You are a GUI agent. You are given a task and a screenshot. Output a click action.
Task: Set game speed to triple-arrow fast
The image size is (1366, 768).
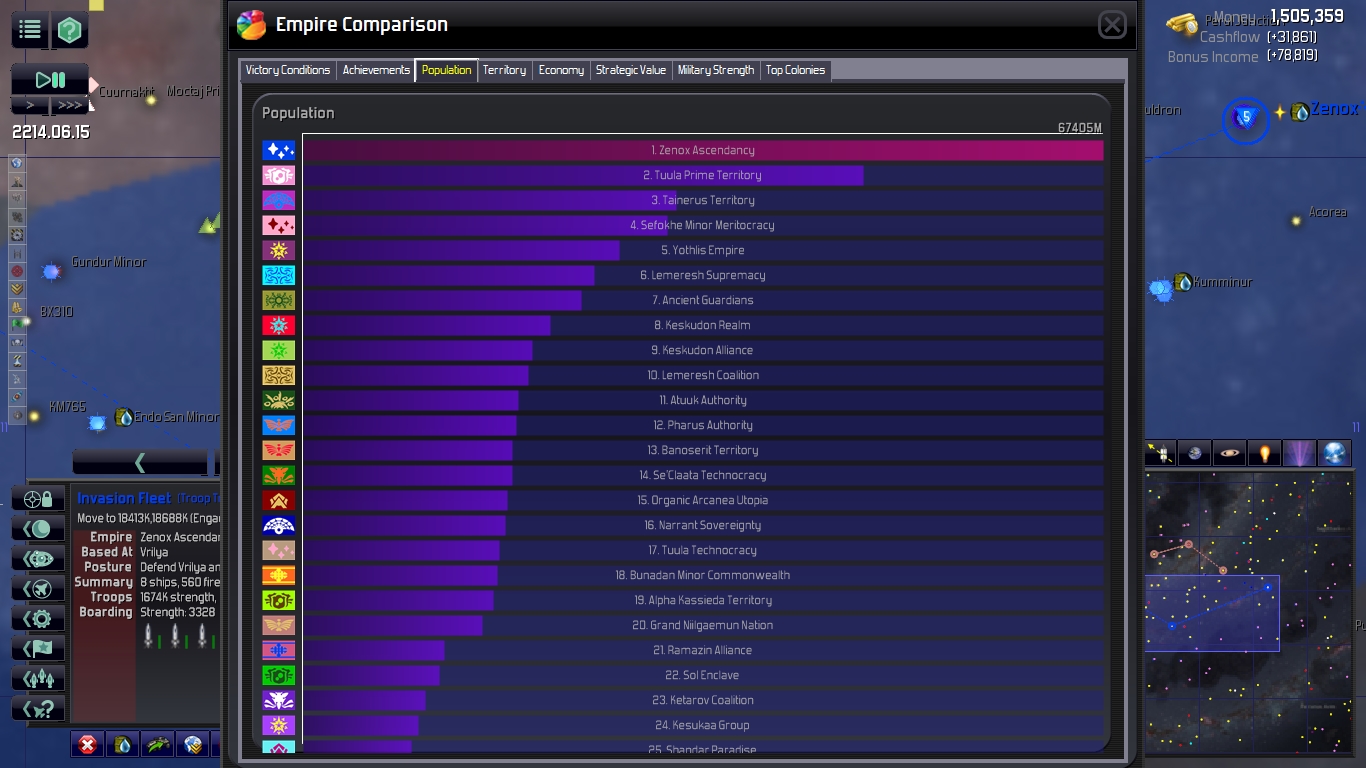pos(69,105)
